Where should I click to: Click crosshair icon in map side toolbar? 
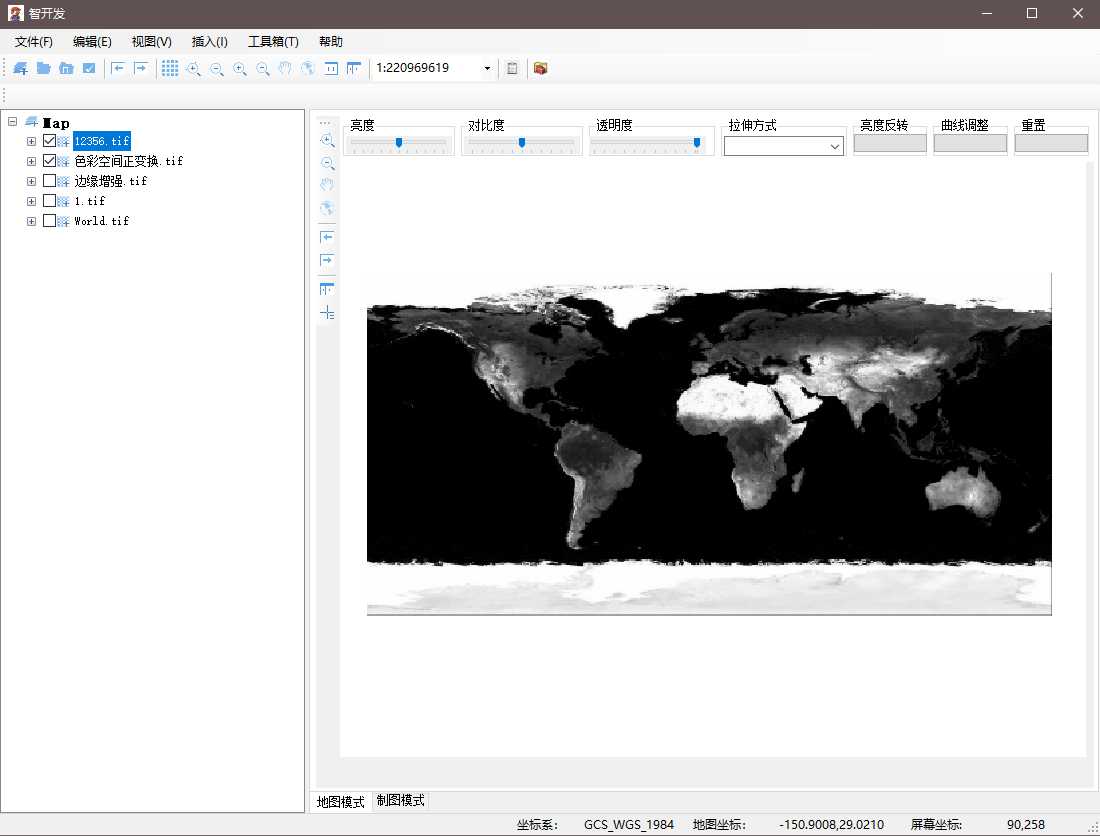(x=327, y=313)
